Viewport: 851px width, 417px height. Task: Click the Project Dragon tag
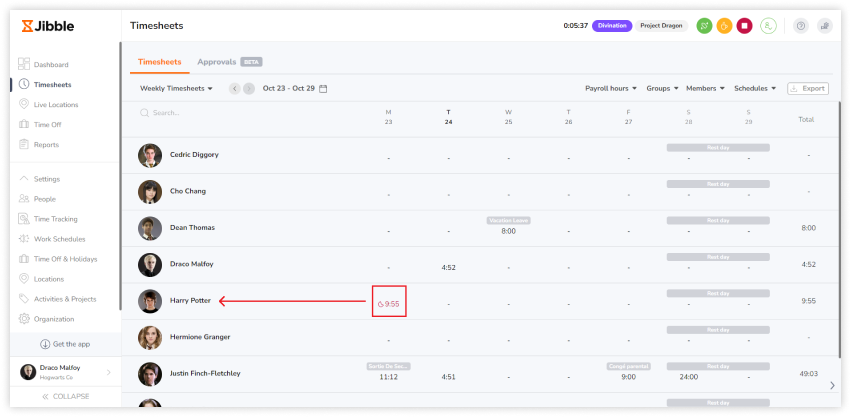coord(661,26)
